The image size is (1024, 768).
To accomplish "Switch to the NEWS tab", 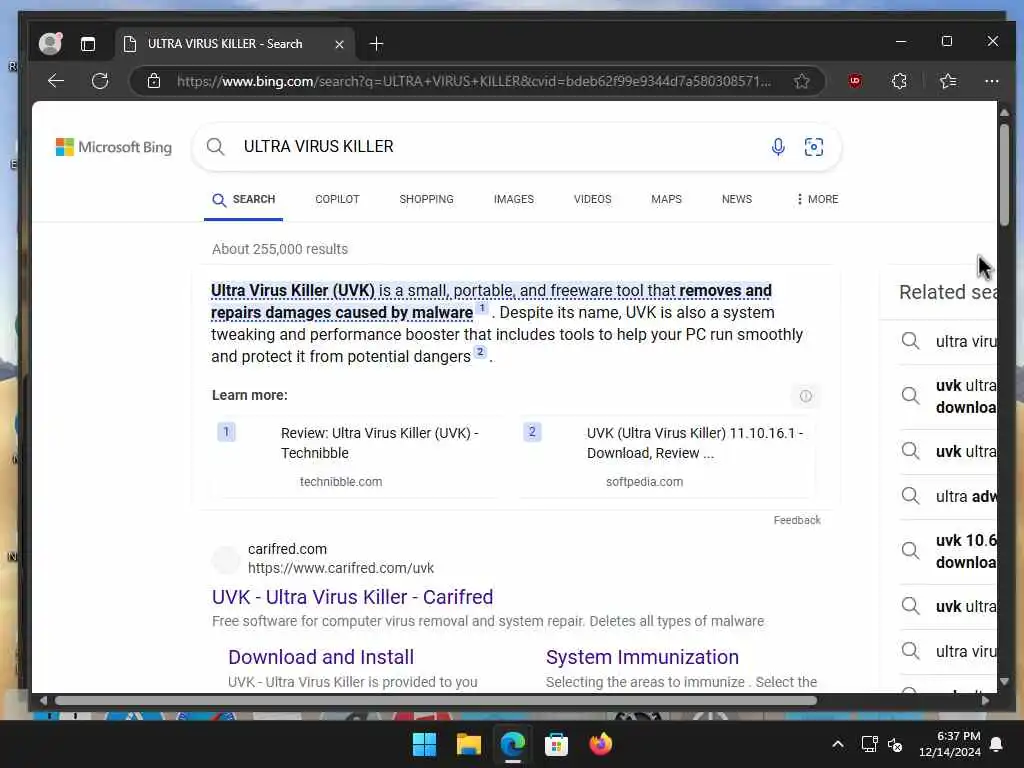I will pos(737,199).
